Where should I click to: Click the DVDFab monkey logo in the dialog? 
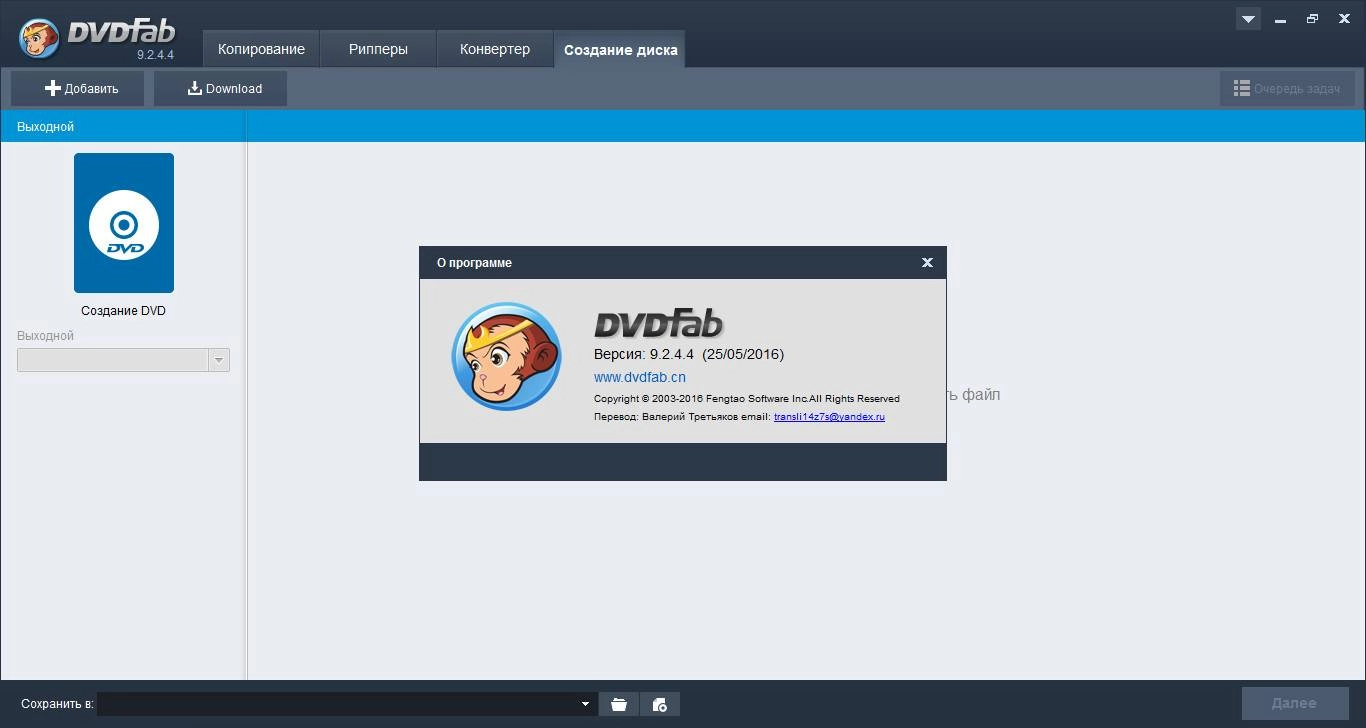(506, 356)
